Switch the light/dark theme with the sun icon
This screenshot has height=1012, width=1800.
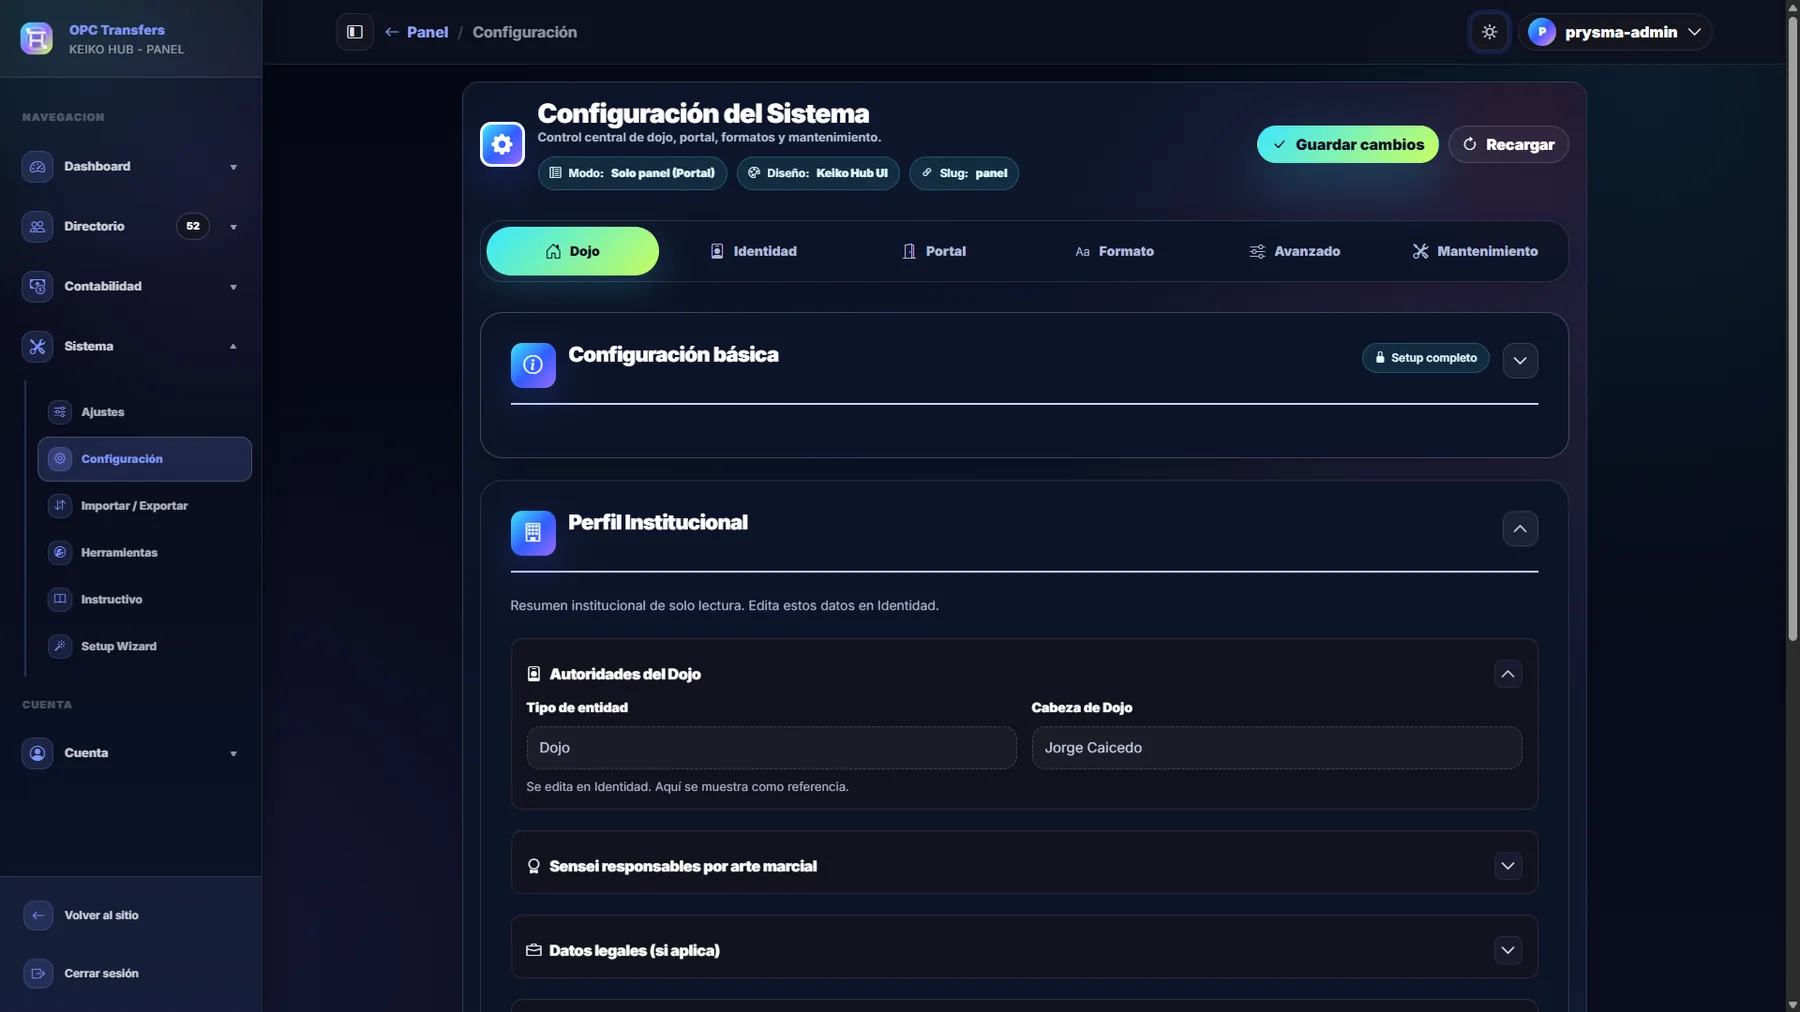pos(1489,32)
